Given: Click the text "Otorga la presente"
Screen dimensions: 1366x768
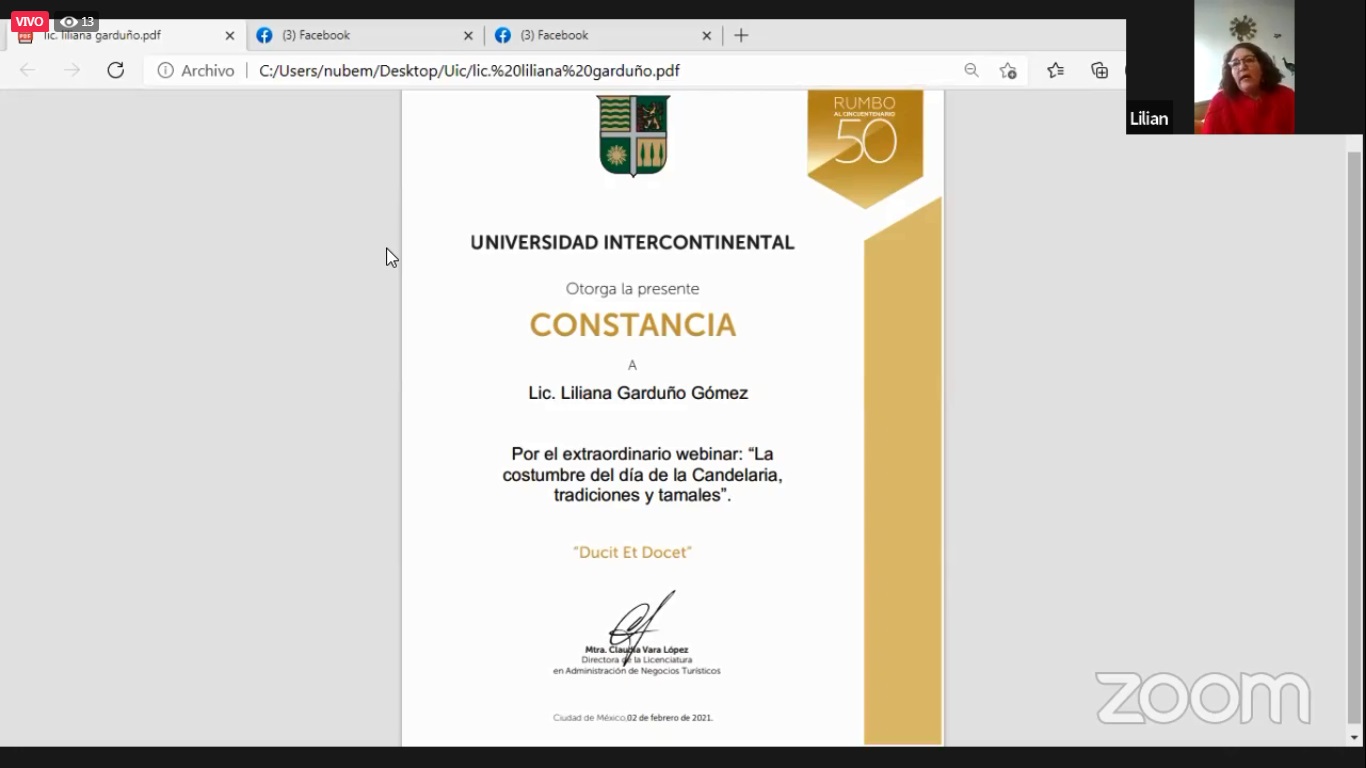Looking at the screenshot, I should [632, 289].
